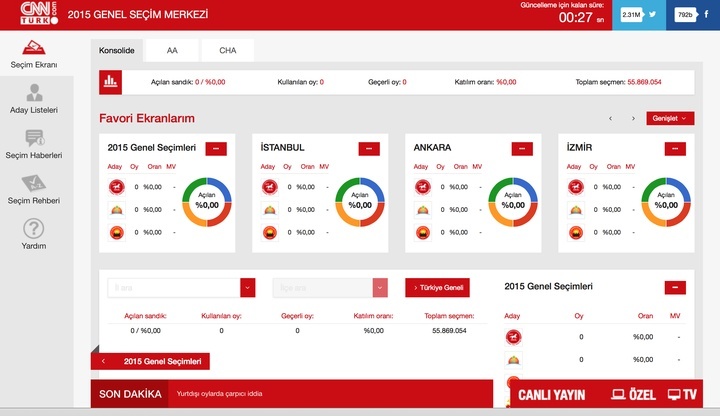Click the Türkiye Geneli button

(437, 288)
